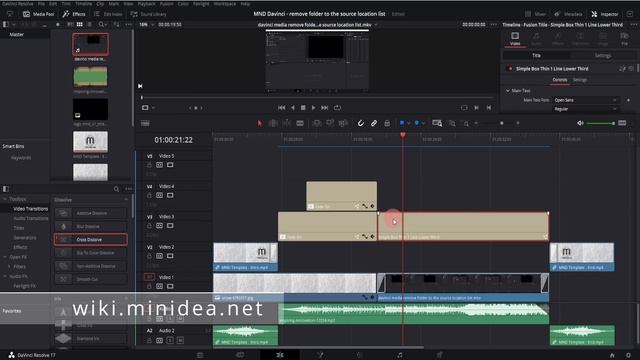This screenshot has height=360, width=640.
Task: Play timeline in reverse
Action: (x=293, y=108)
